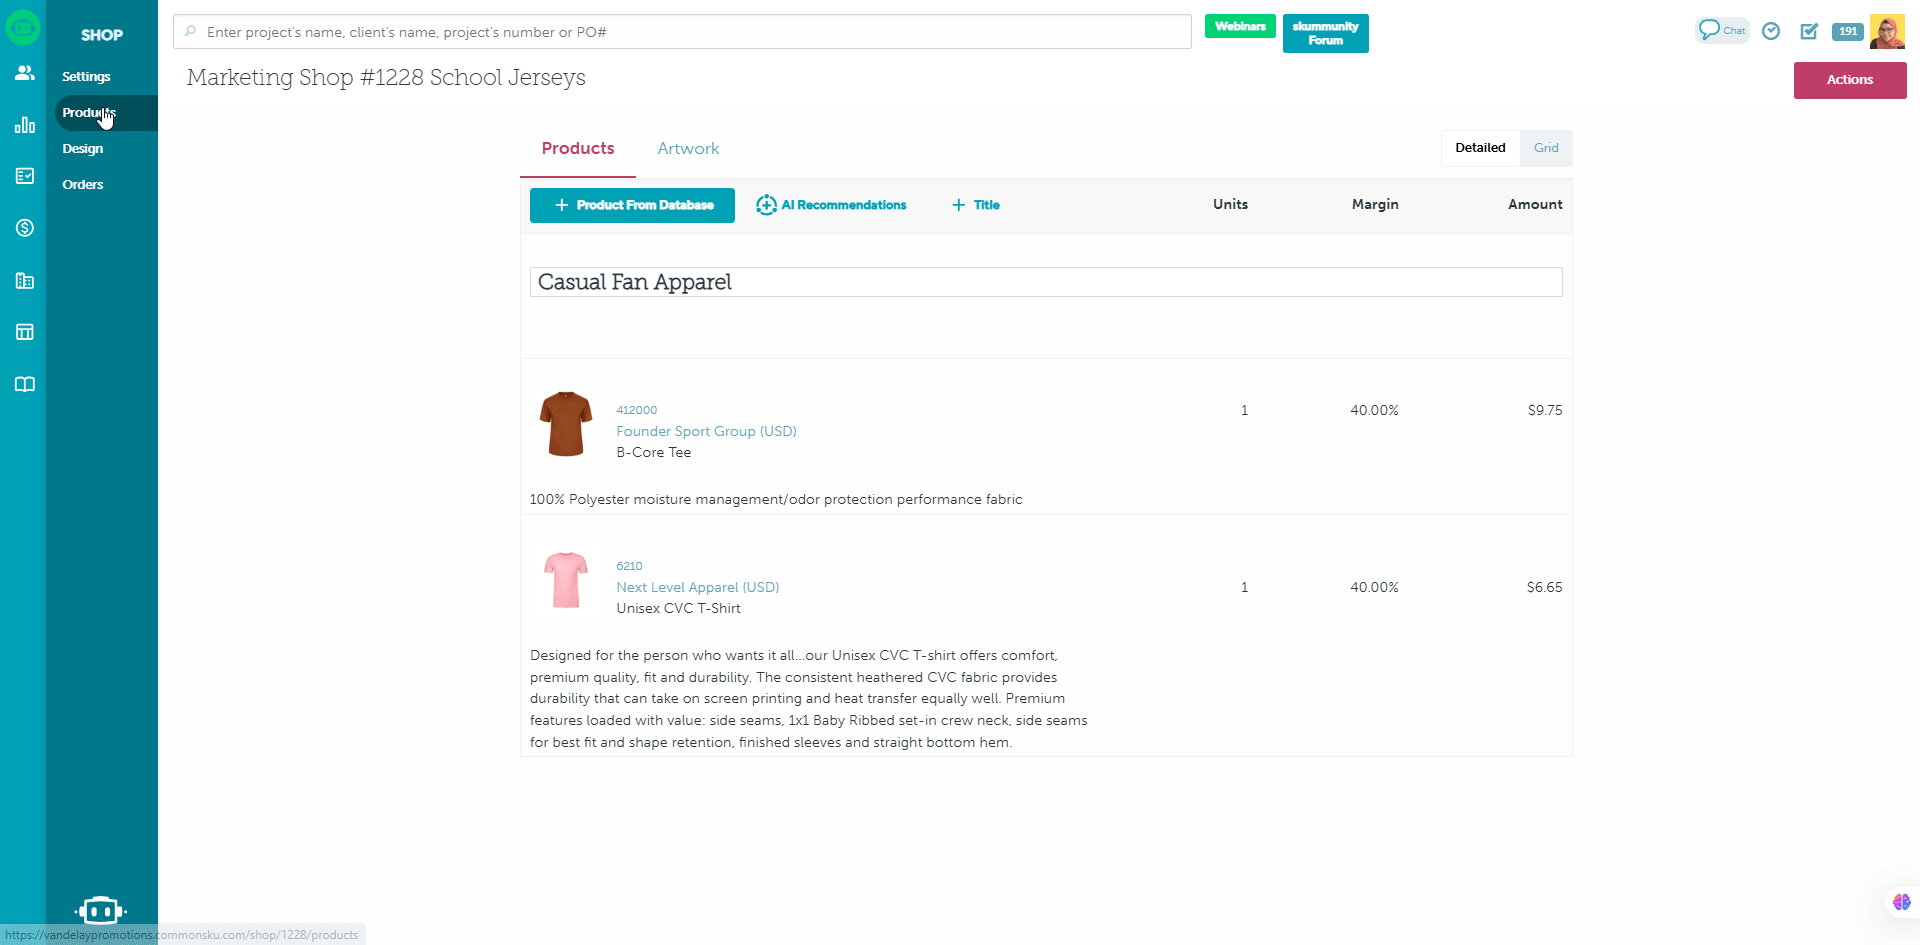Open the commonsku home icon at top left
Screen dimensions: 1920x945
23,27
